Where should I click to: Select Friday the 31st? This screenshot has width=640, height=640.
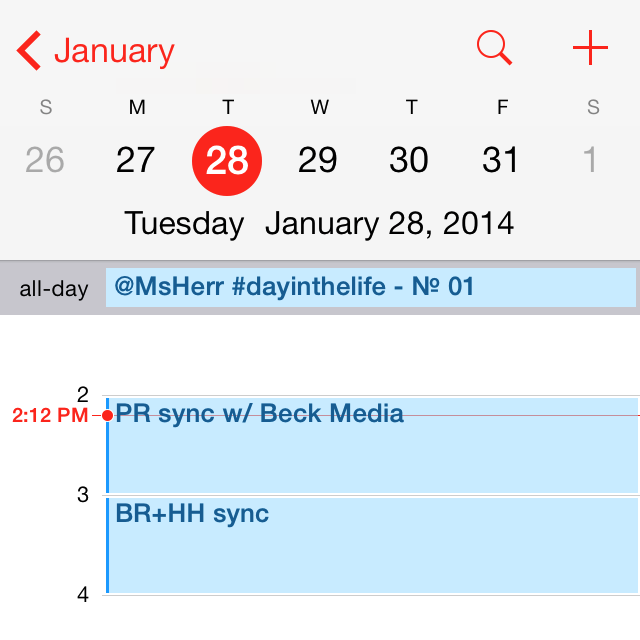[x=500, y=160]
